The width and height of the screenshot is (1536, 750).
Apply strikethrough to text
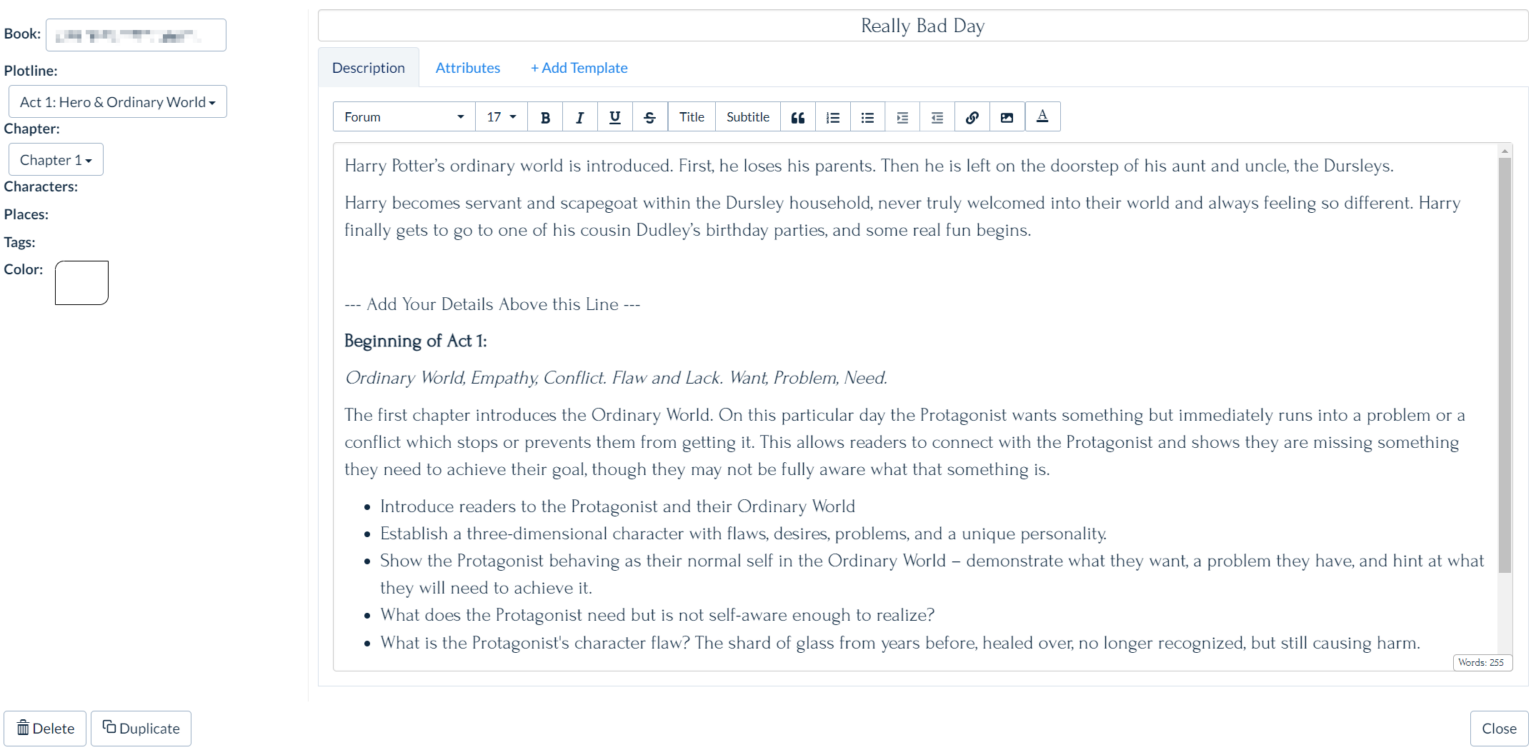point(649,116)
